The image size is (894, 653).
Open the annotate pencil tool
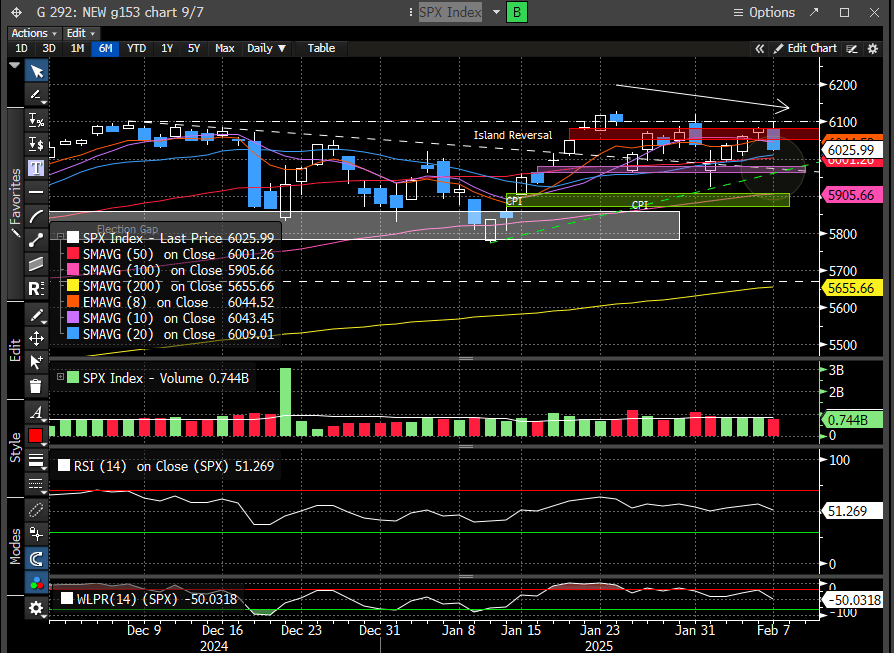36,95
